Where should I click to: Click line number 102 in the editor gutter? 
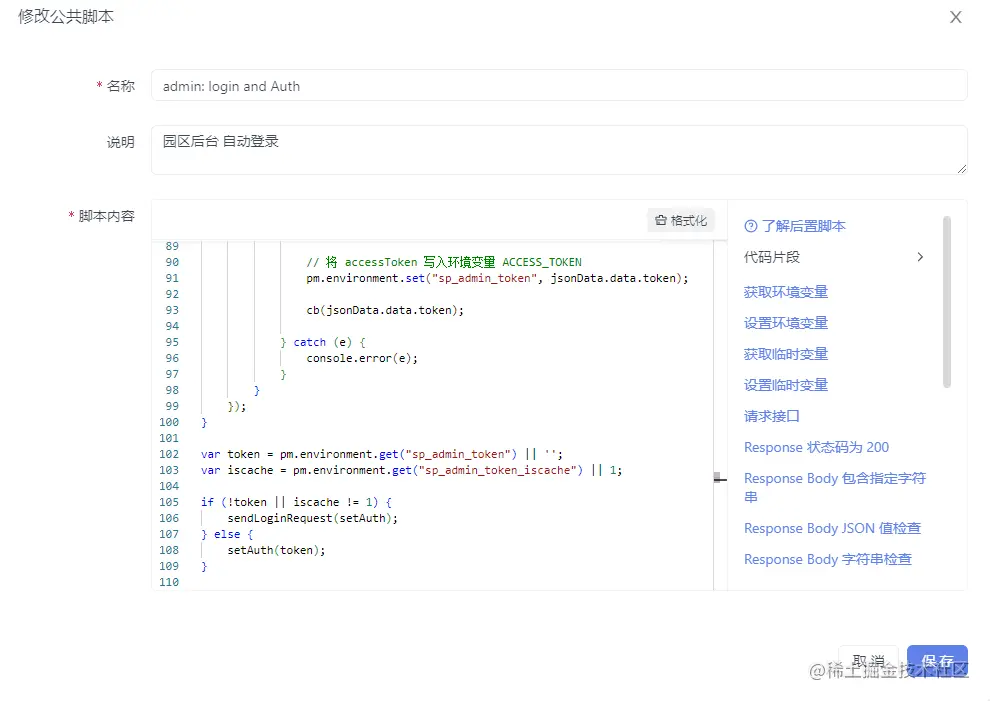coord(169,454)
